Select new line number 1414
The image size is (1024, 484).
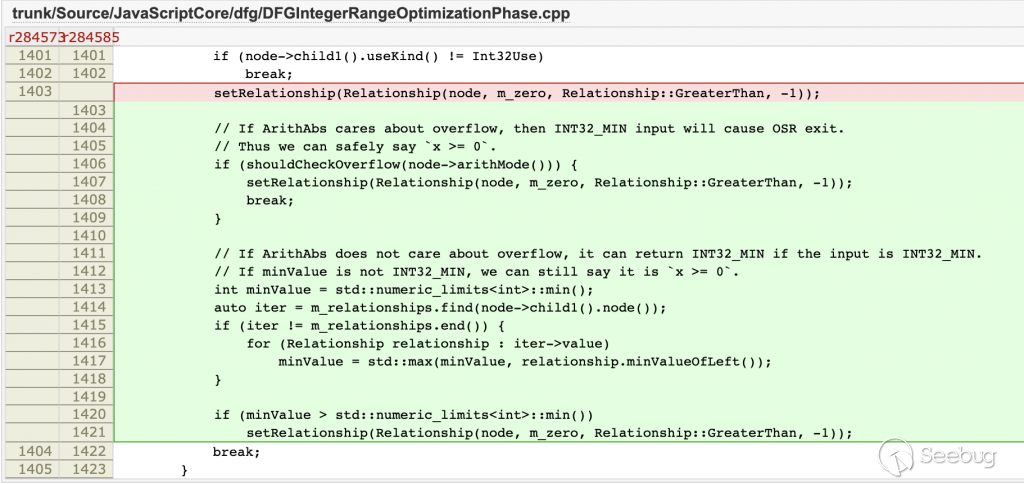coord(89,307)
